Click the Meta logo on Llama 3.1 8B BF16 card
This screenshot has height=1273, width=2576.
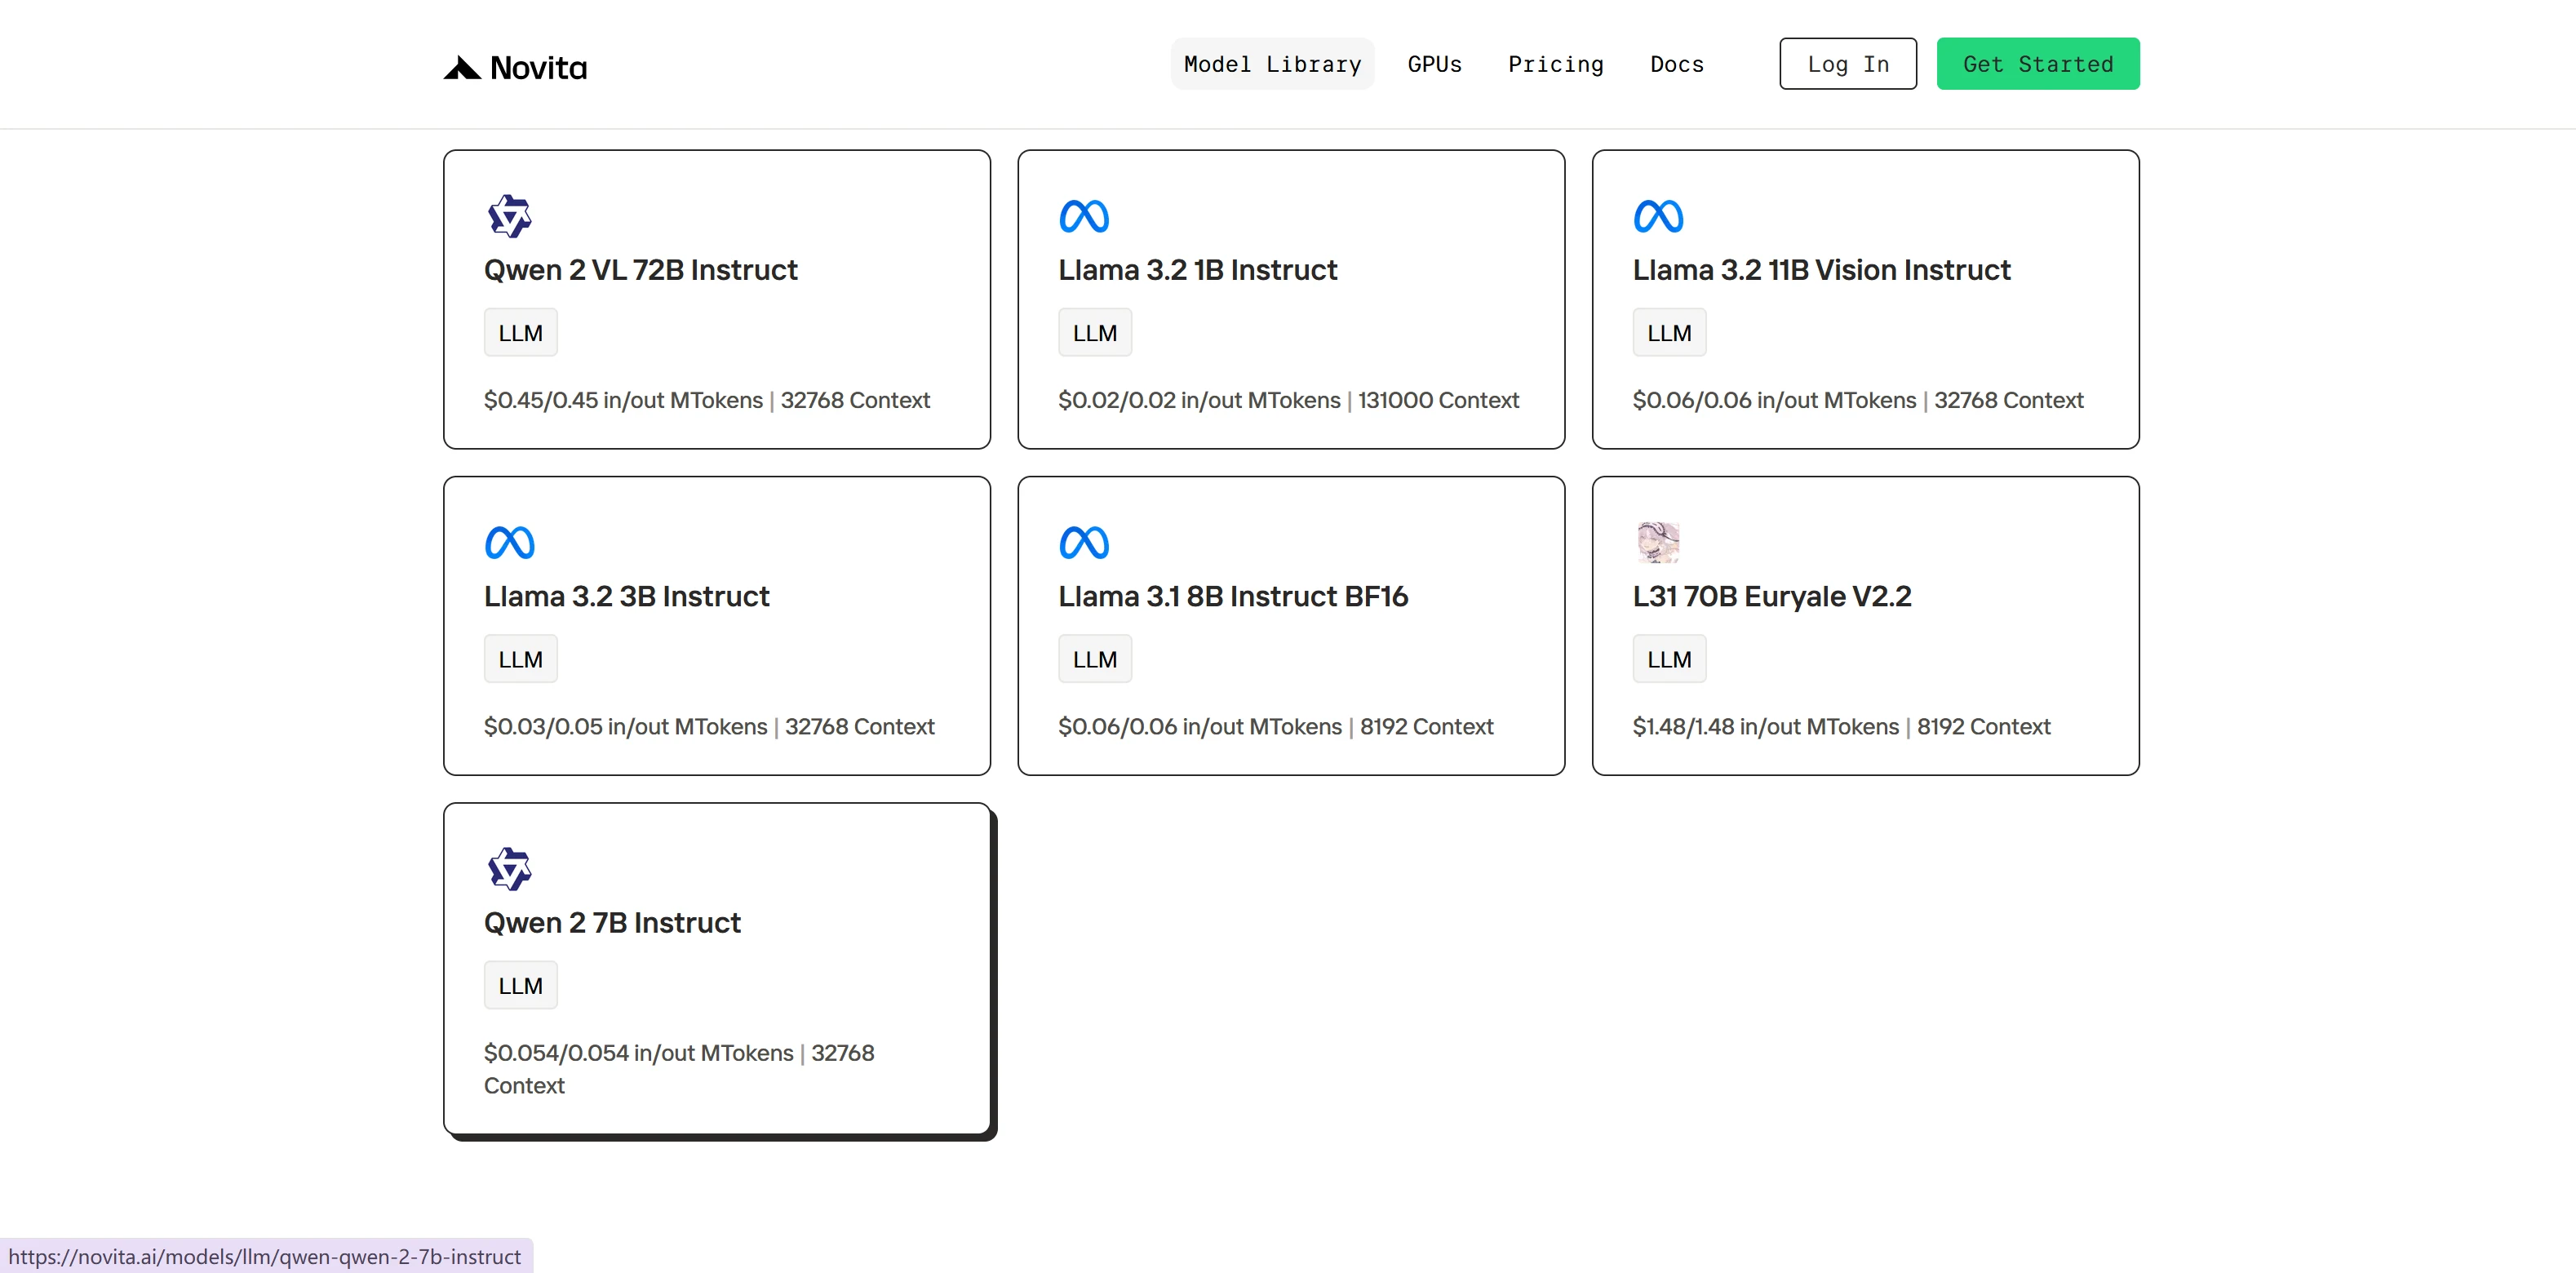pos(1084,543)
